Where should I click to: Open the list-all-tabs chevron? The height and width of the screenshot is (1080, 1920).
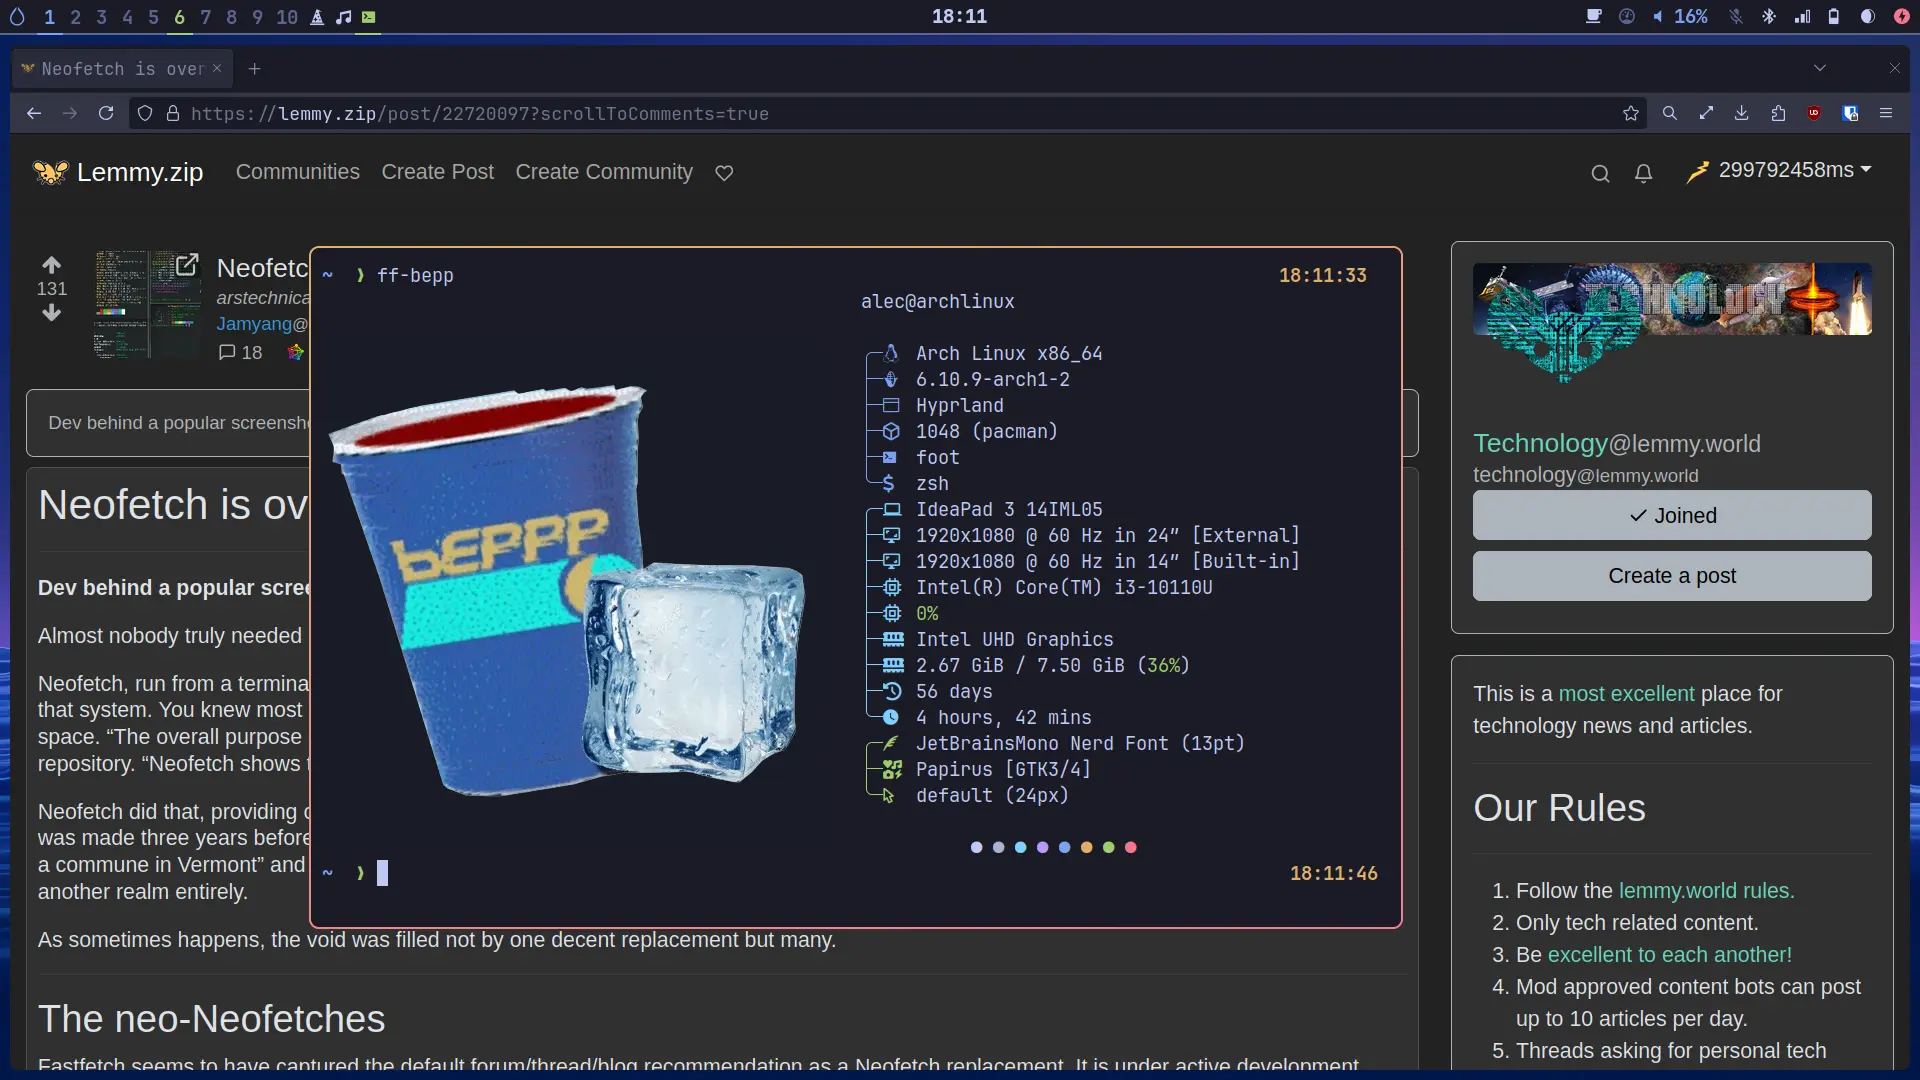1820,68
